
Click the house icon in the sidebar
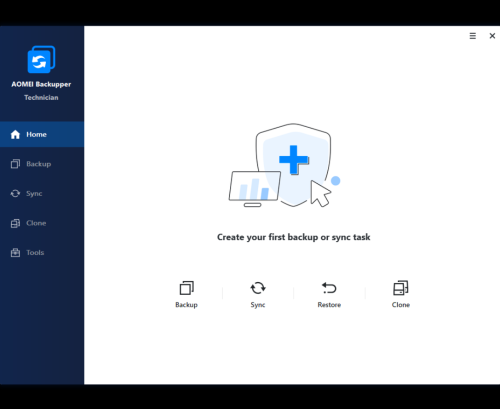coord(15,134)
